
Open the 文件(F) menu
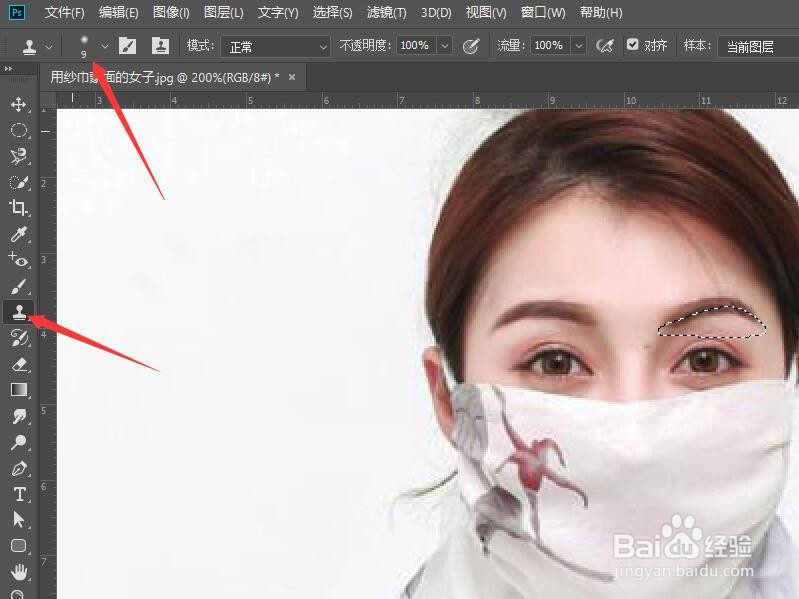click(64, 13)
